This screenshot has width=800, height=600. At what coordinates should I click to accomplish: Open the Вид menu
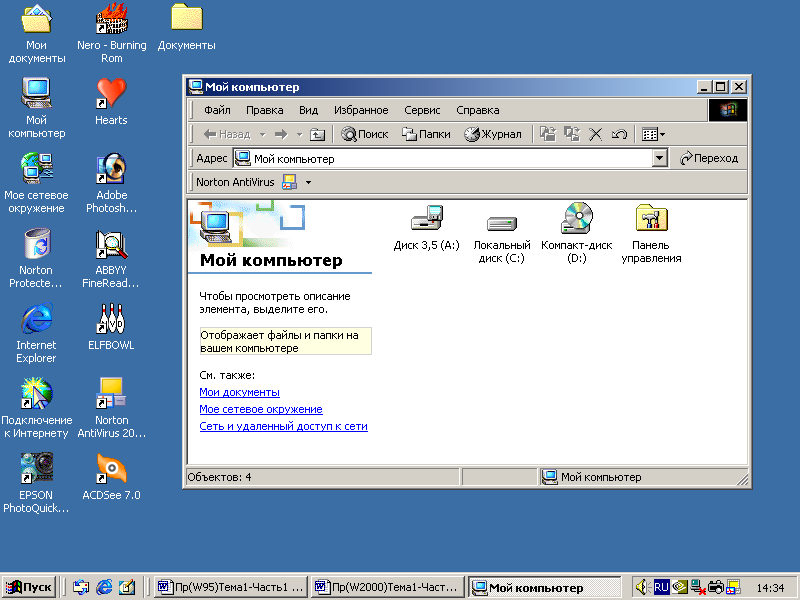click(x=308, y=110)
